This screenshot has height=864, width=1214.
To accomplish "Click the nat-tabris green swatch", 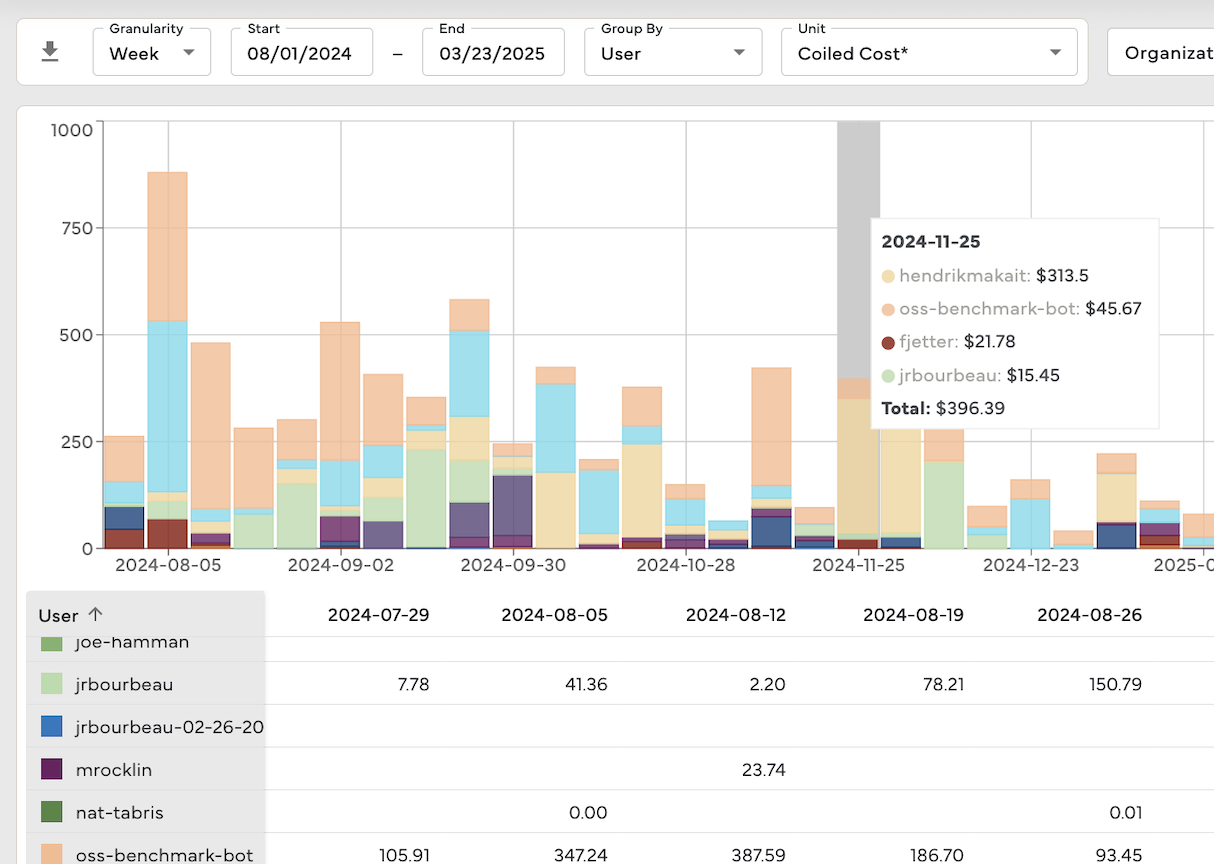I will pyautogui.click(x=52, y=813).
